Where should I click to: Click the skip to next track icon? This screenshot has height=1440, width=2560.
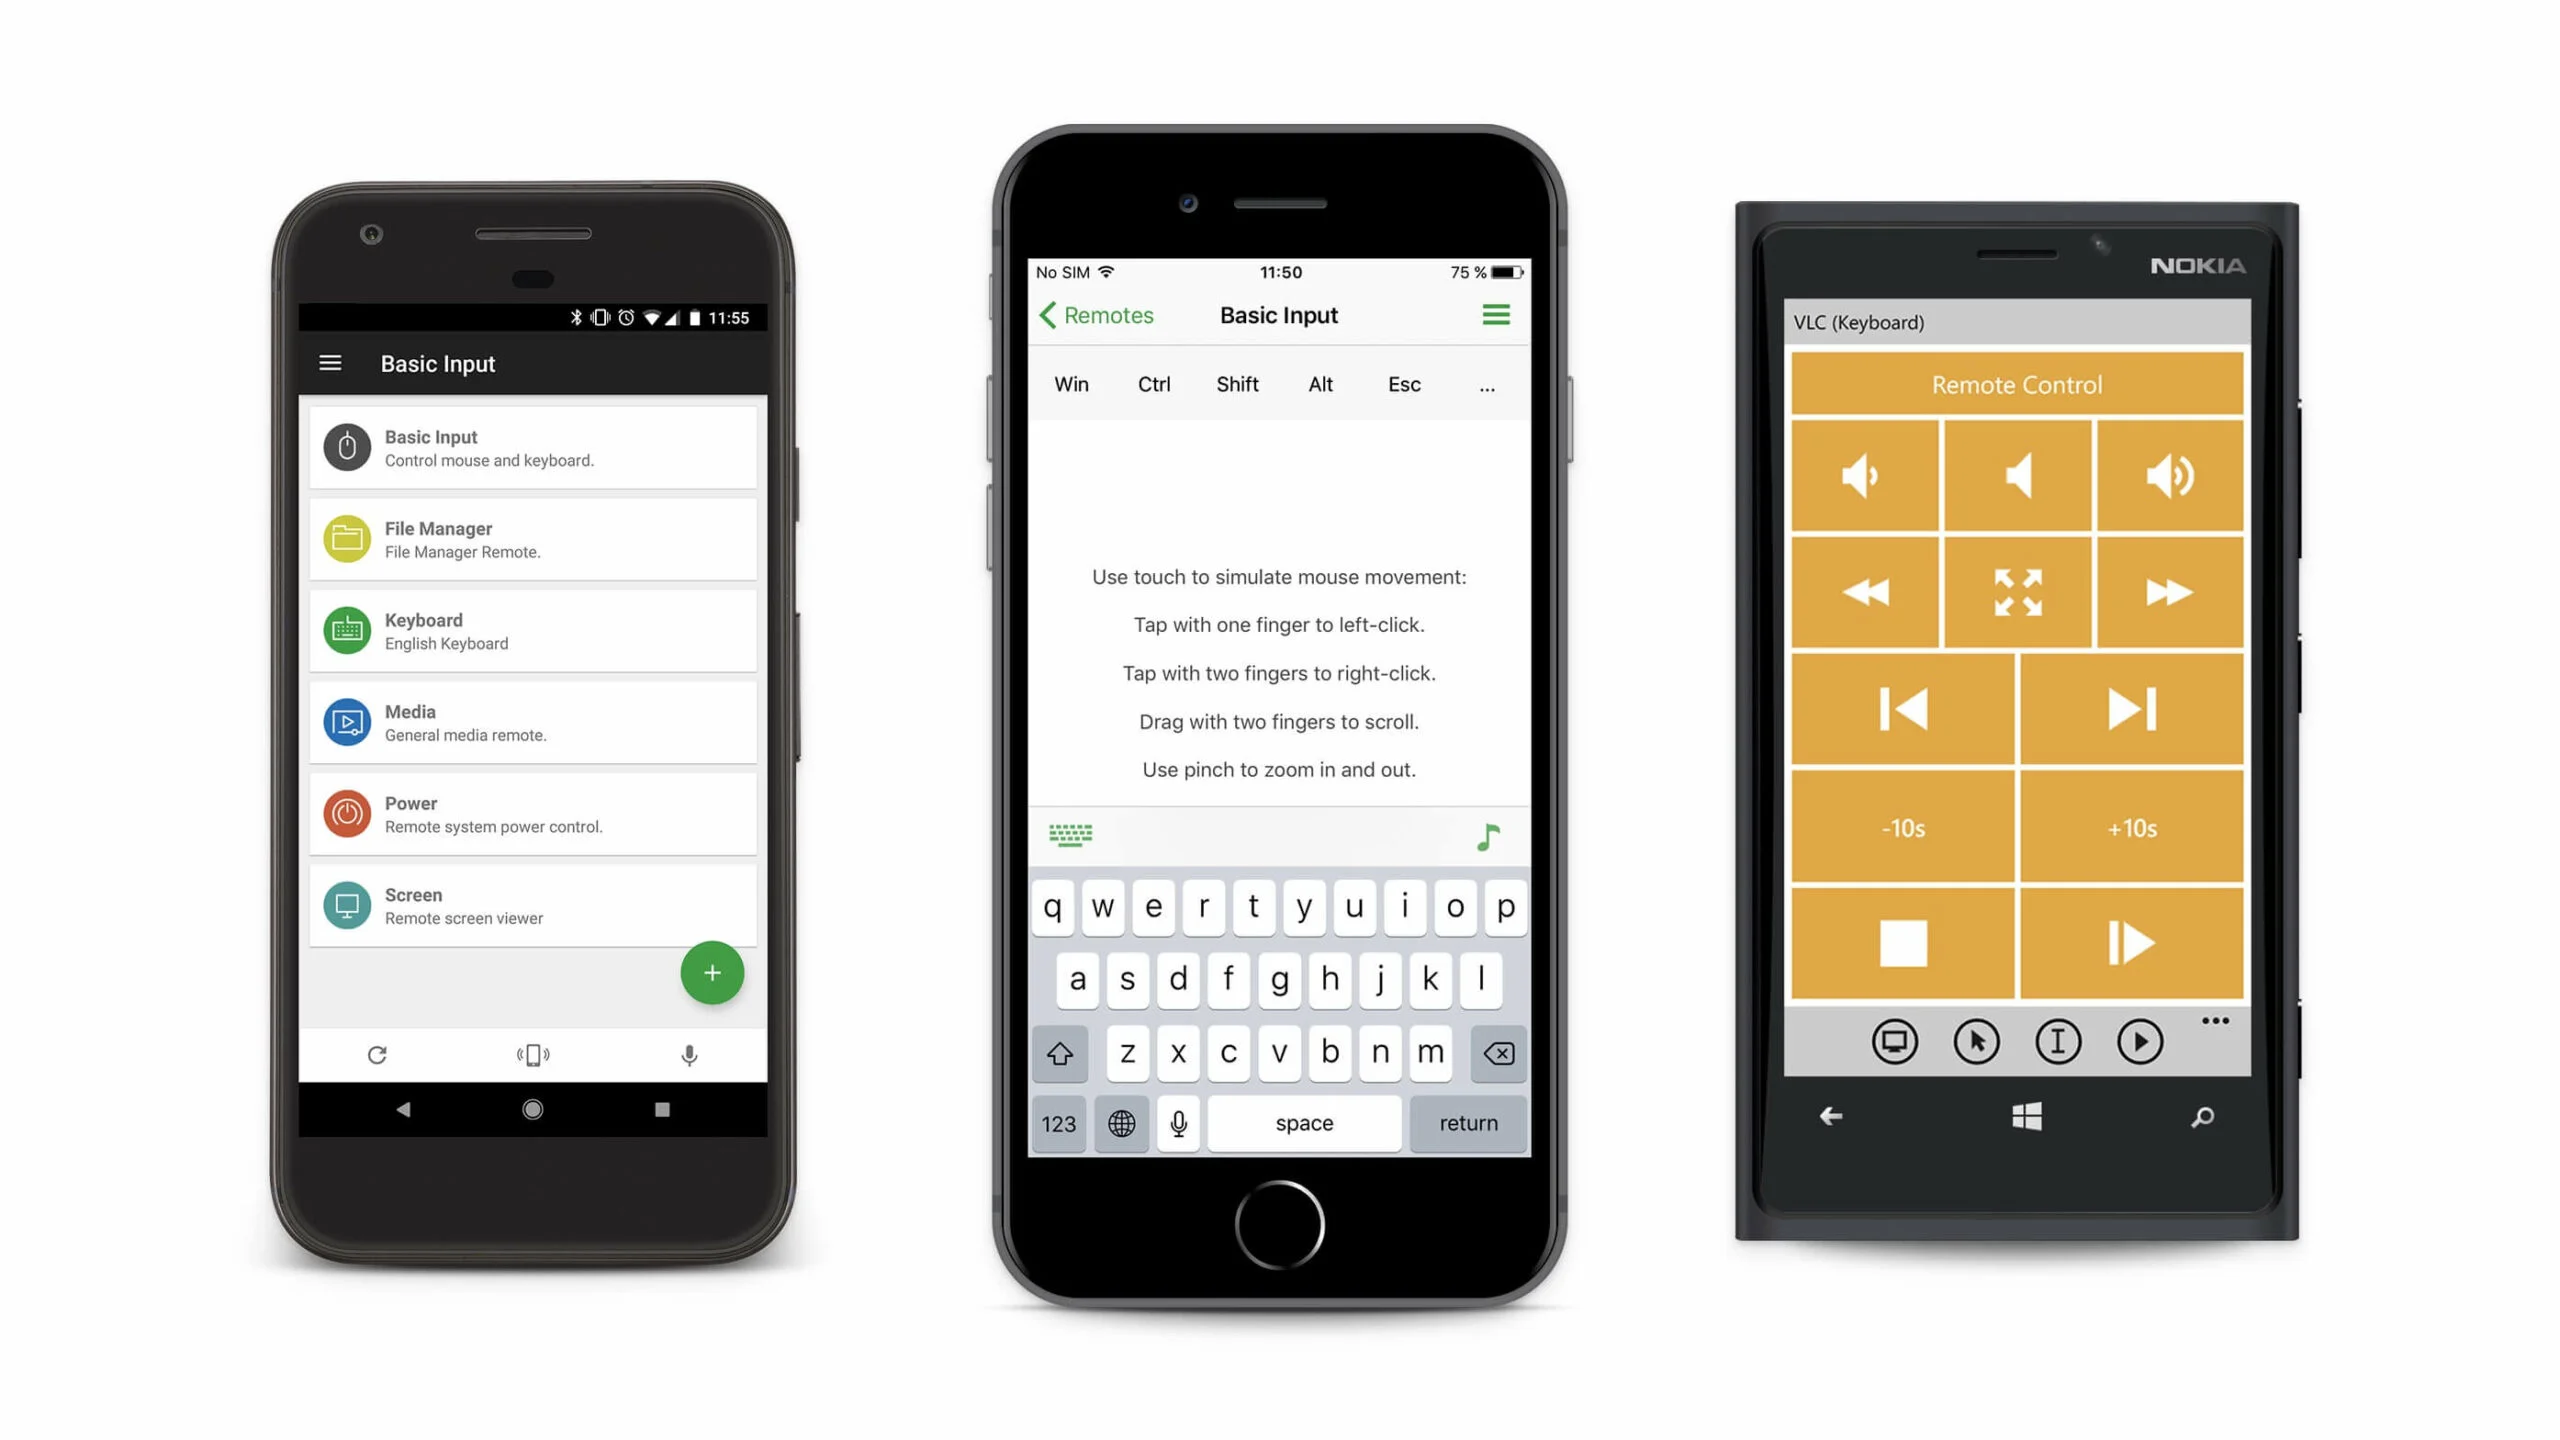2131,710
